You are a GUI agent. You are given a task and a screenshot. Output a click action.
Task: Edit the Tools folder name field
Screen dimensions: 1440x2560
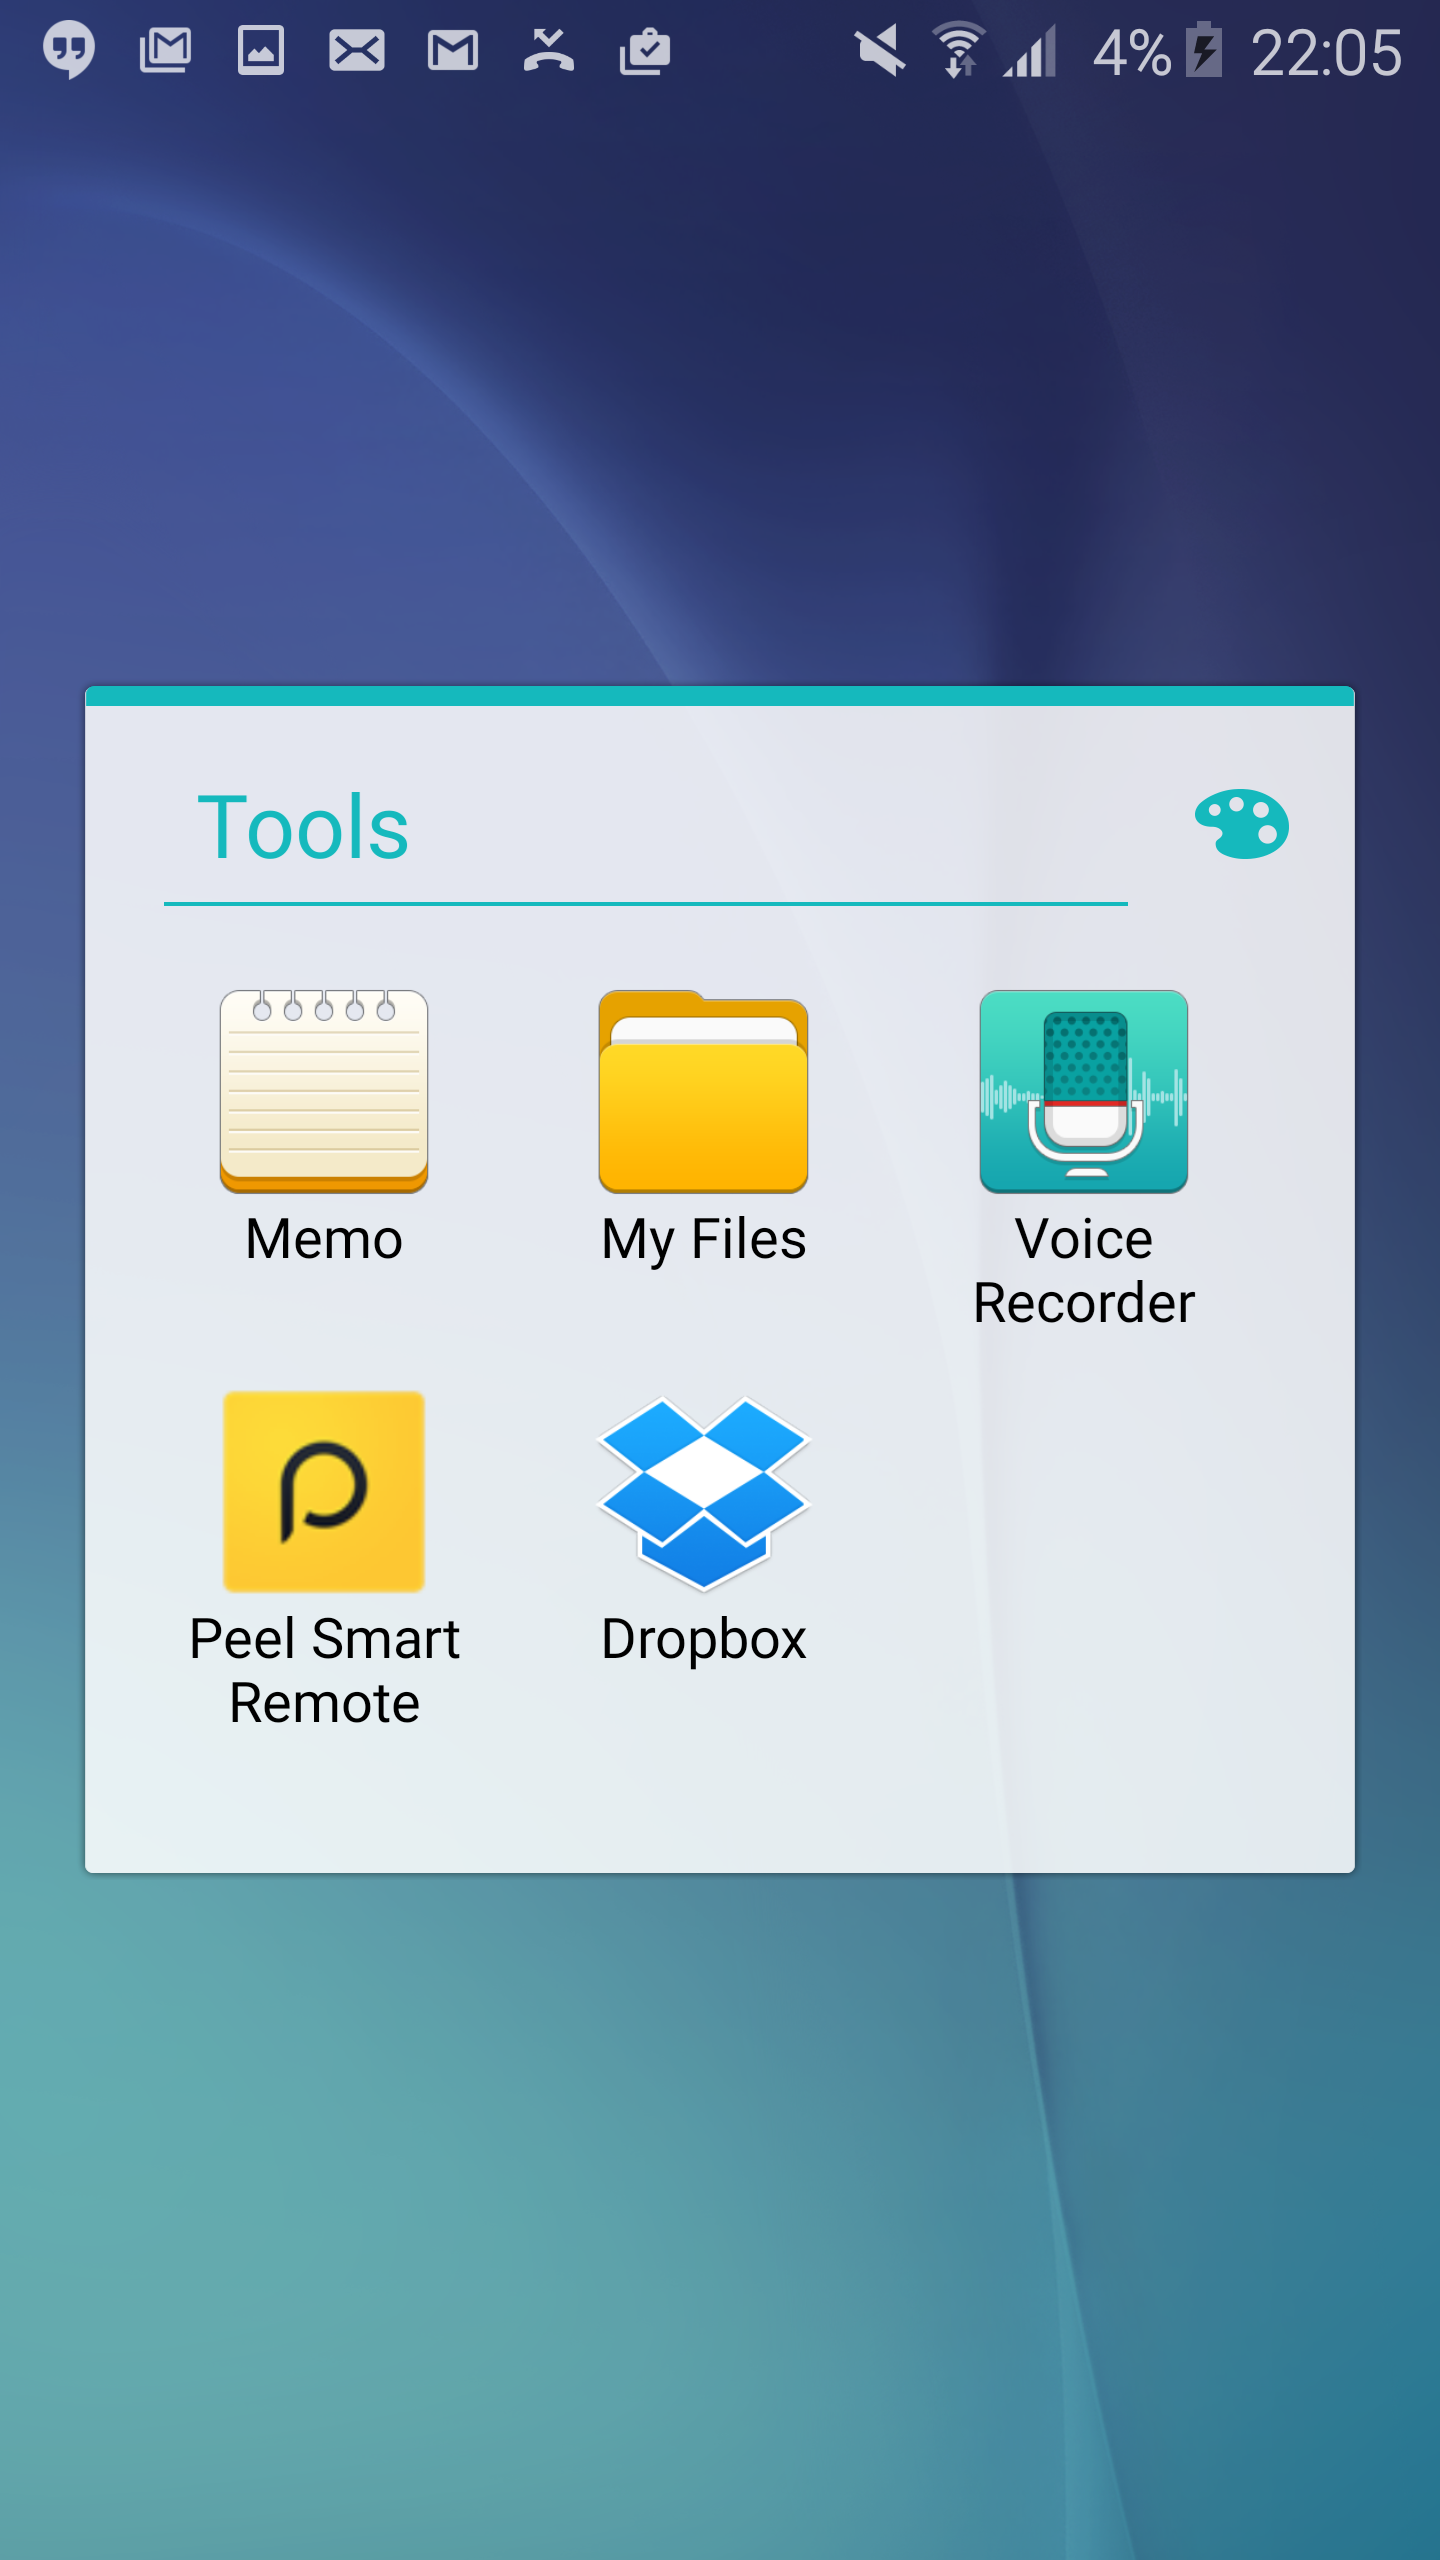tap(646, 828)
